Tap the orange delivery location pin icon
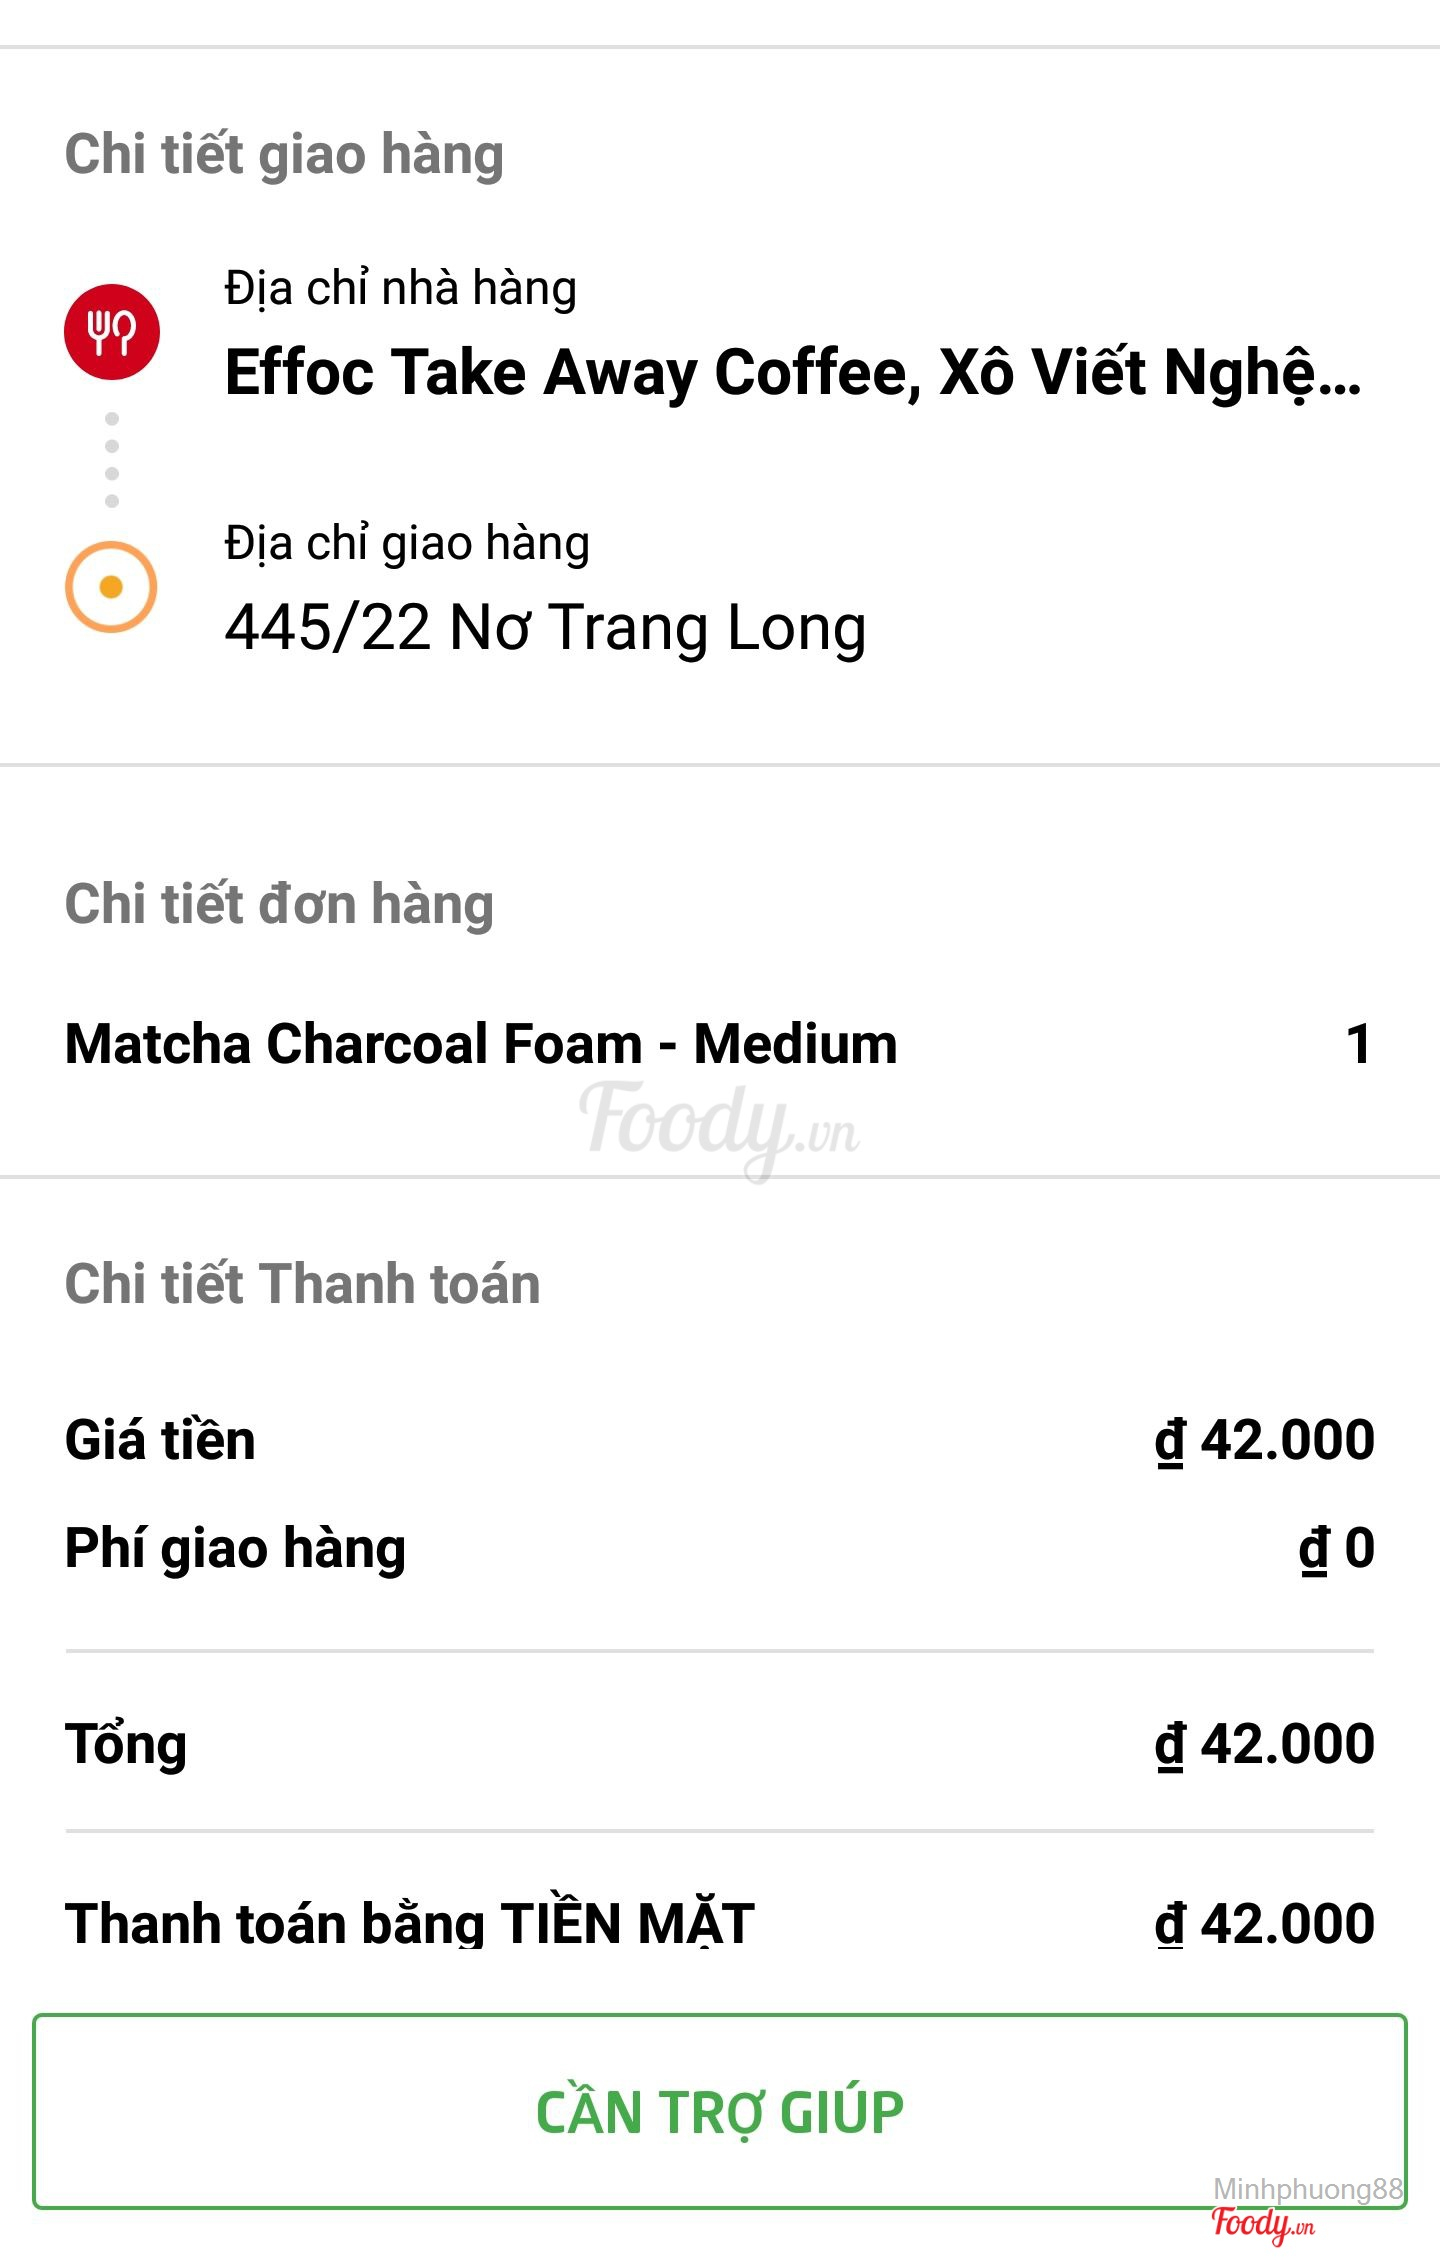The width and height of the screenshot is (1440, 2265). 111,587
